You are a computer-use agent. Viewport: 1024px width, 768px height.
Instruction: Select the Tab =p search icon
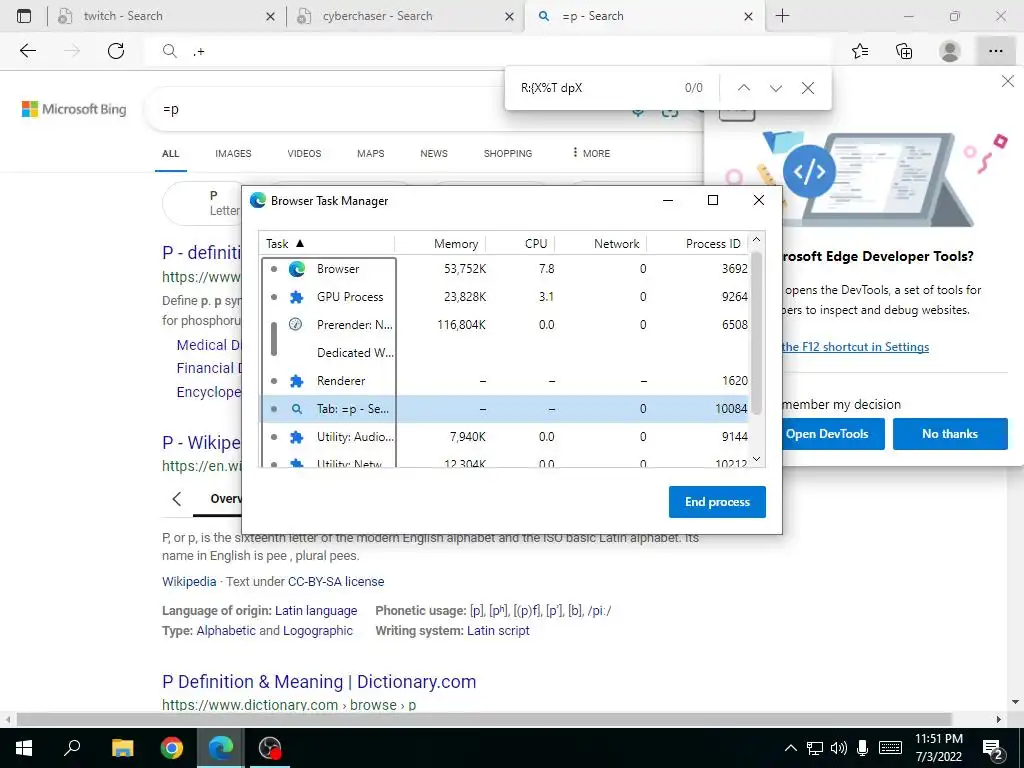[296, 409]
